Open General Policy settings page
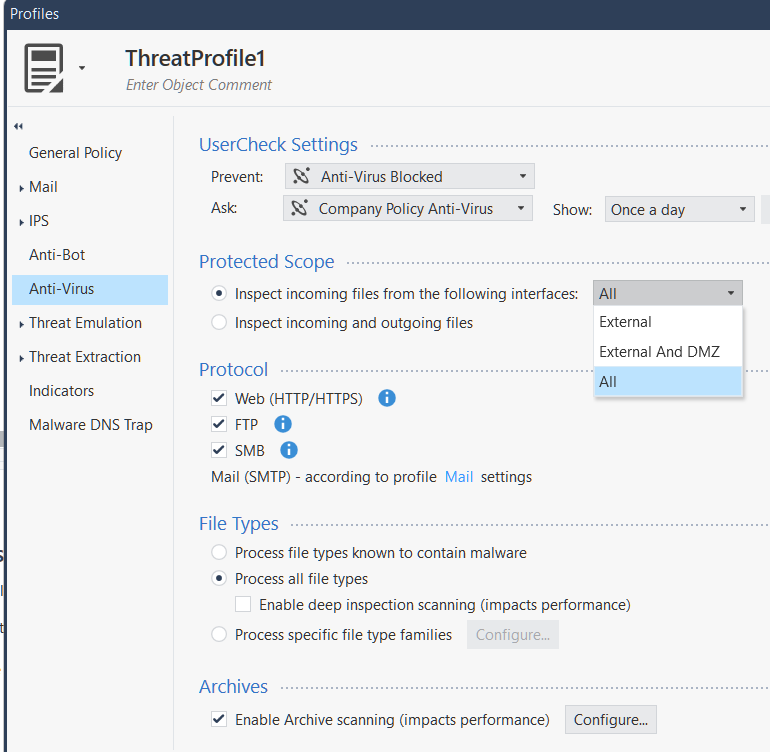 tap(75, 153)
